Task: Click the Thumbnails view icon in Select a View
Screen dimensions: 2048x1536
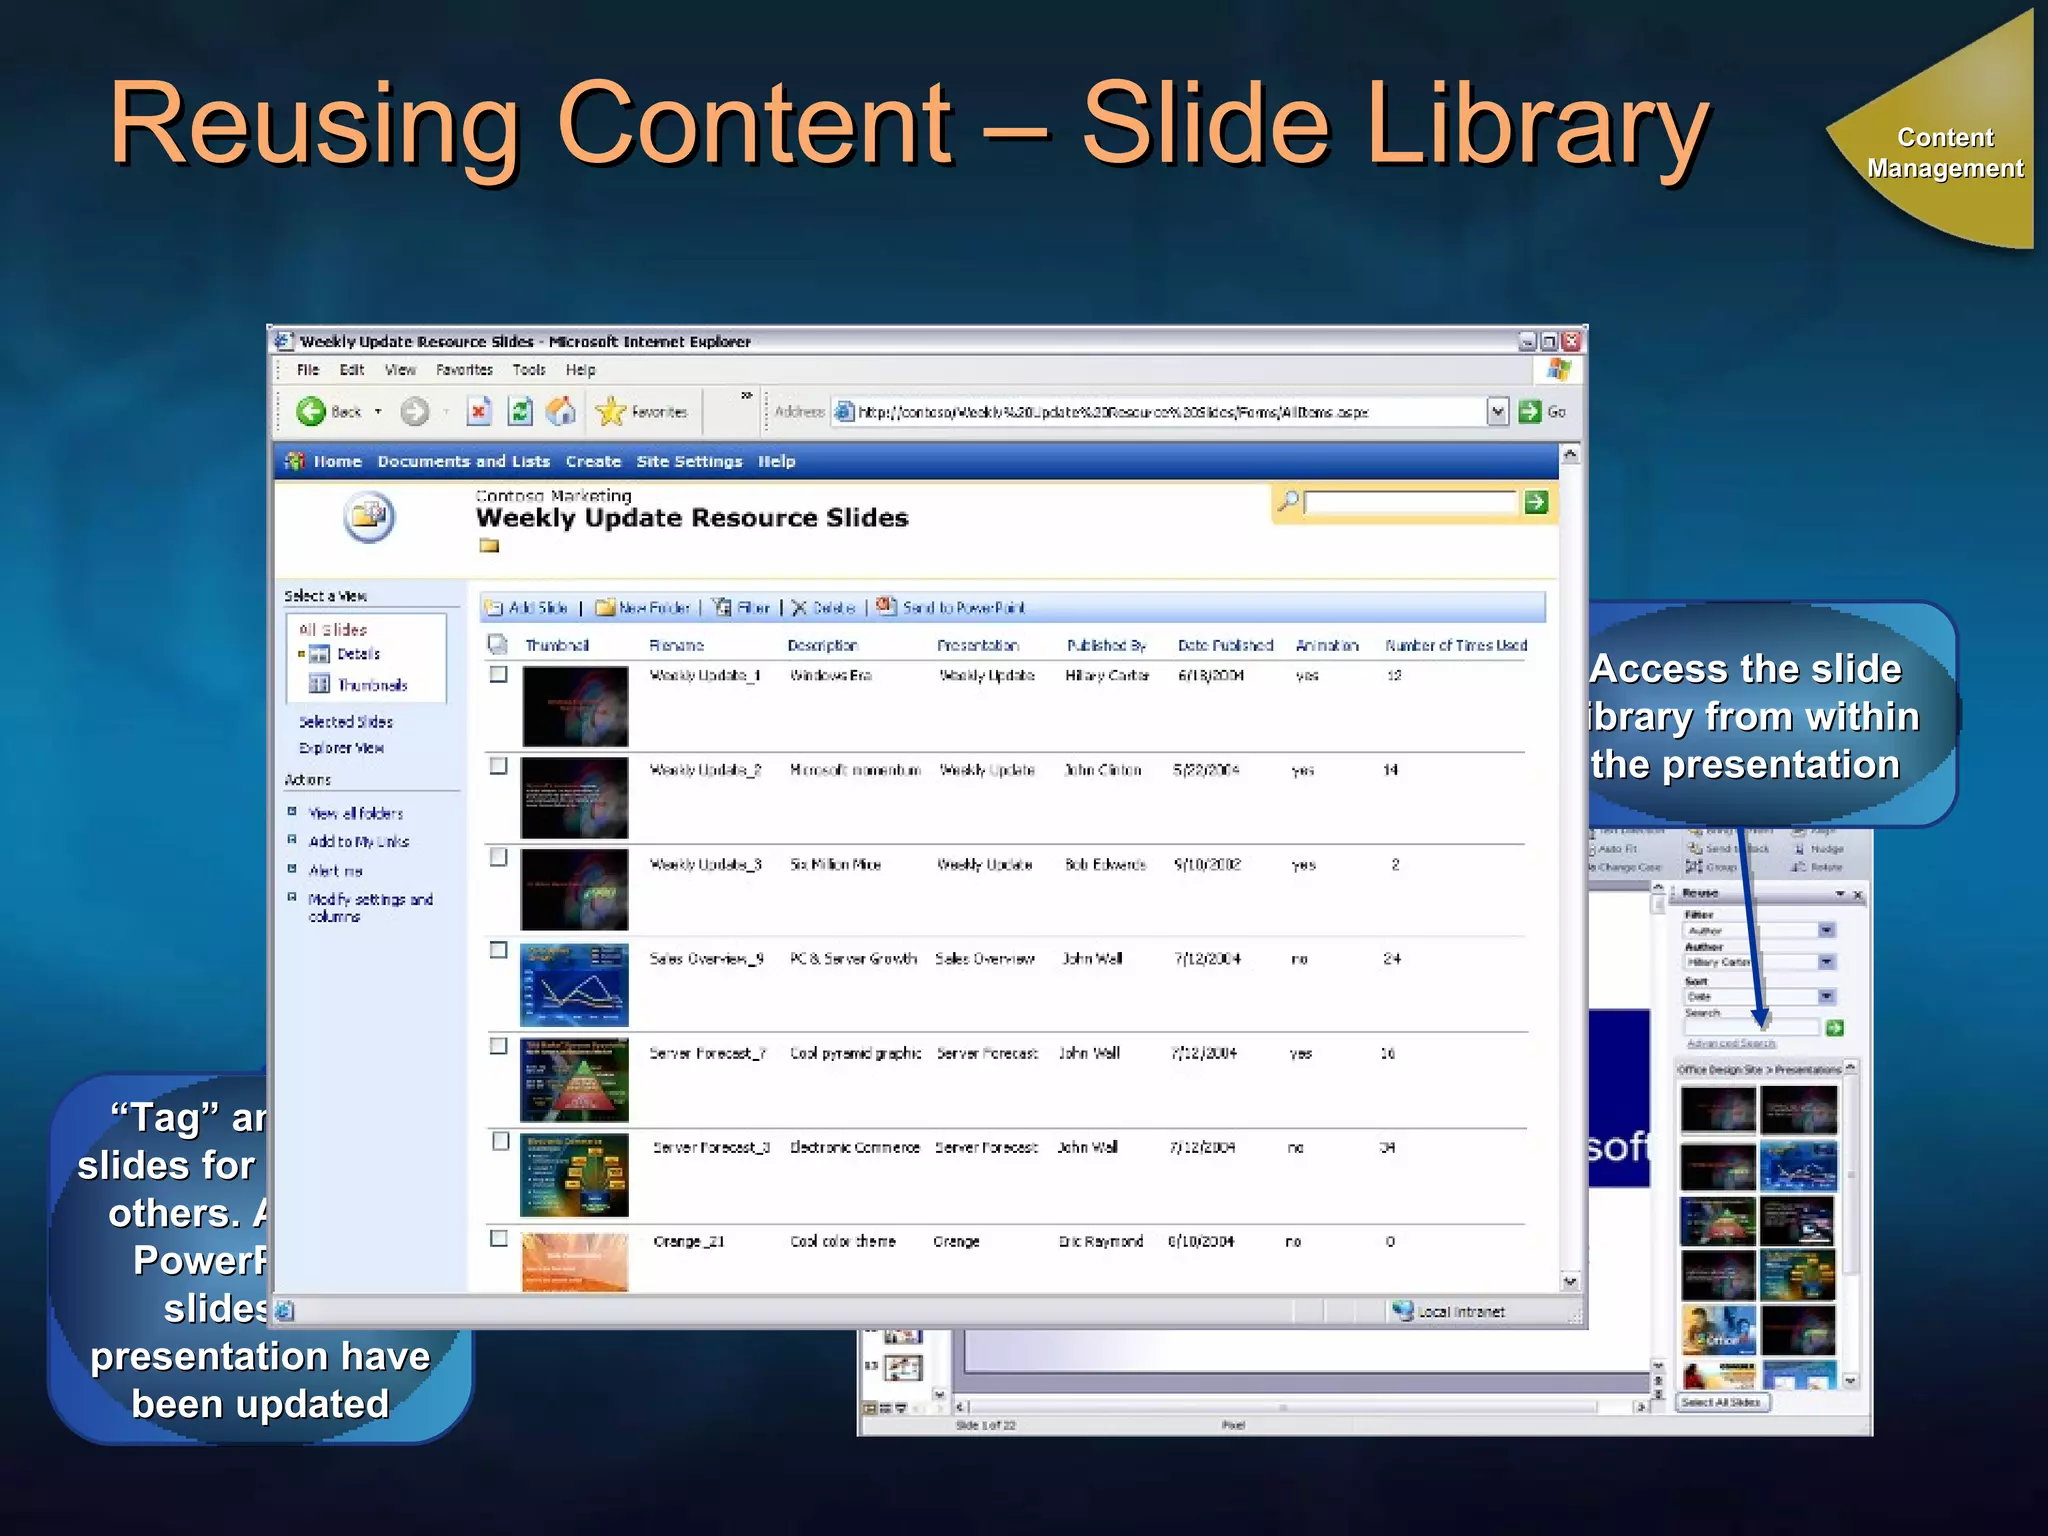Action: (319, 684)
